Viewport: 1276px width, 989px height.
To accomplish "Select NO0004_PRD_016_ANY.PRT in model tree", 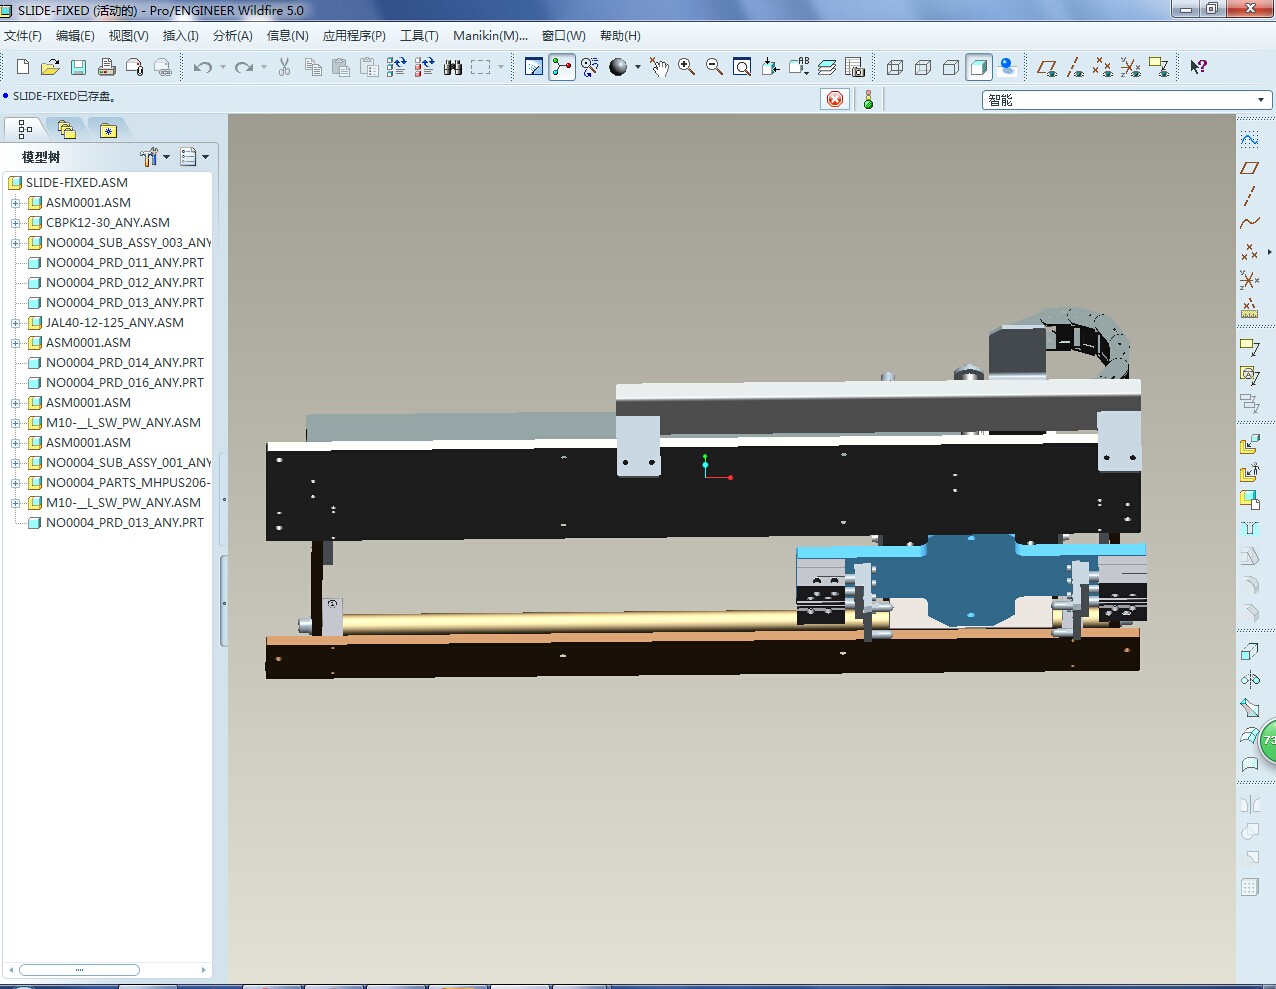I will tap(125, 383).
